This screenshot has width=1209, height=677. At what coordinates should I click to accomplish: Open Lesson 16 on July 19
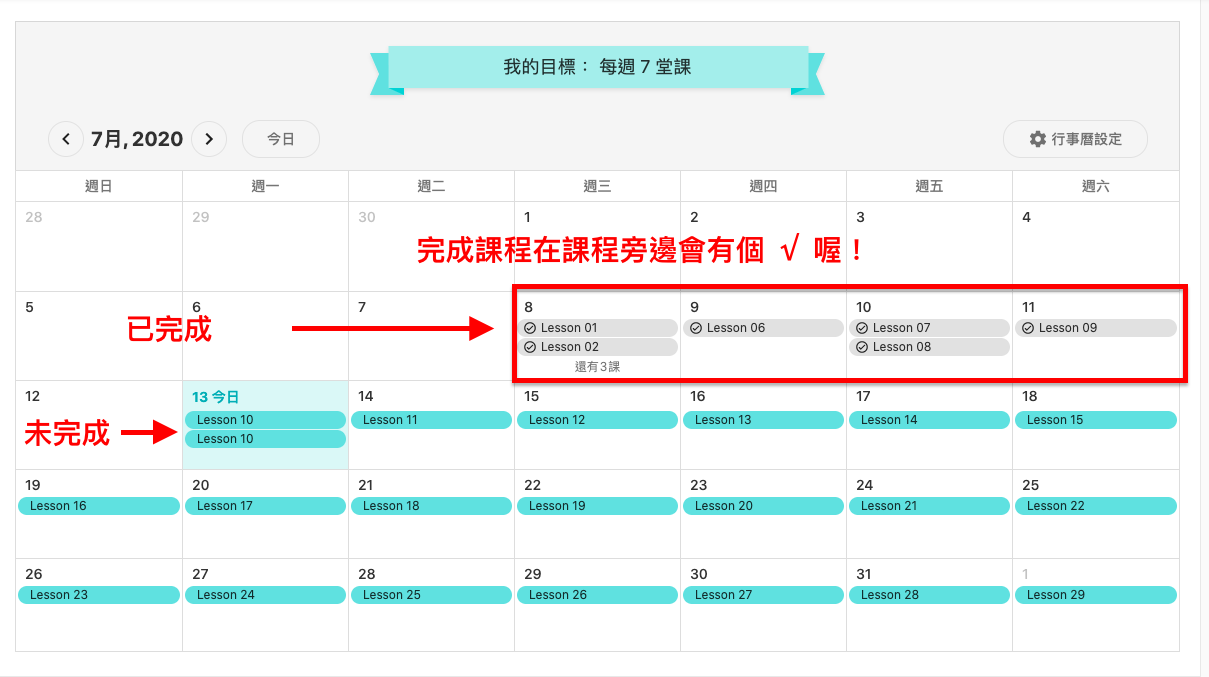pos(99,506)
